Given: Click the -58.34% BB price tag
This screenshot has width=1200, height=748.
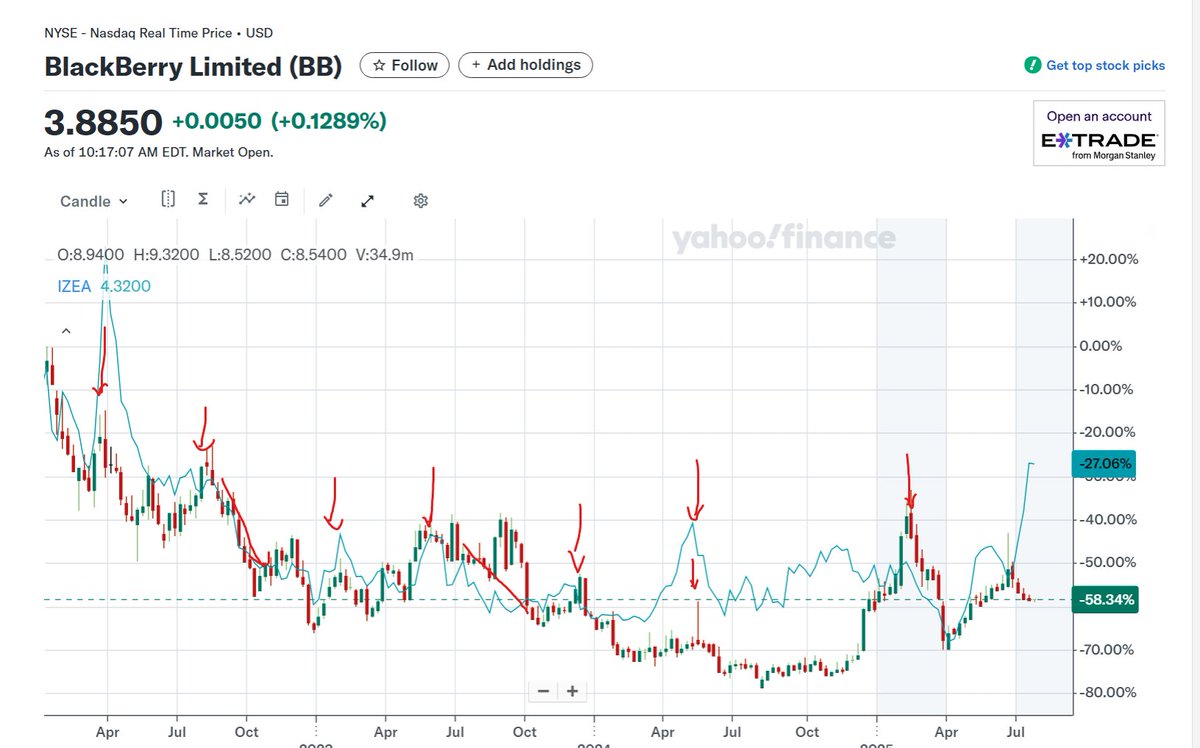Looking at the screenshot, I should click(x=1104, y=600).
